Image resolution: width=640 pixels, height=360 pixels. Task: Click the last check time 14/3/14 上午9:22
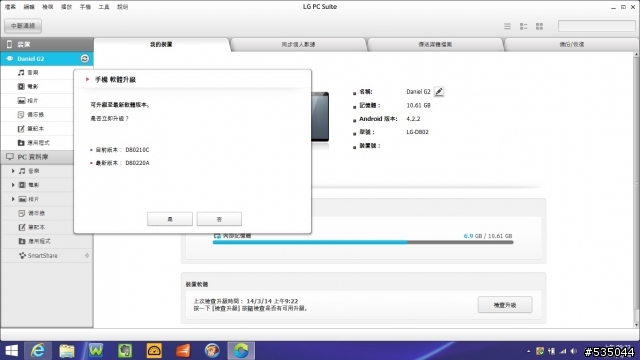tap(272, 301)
